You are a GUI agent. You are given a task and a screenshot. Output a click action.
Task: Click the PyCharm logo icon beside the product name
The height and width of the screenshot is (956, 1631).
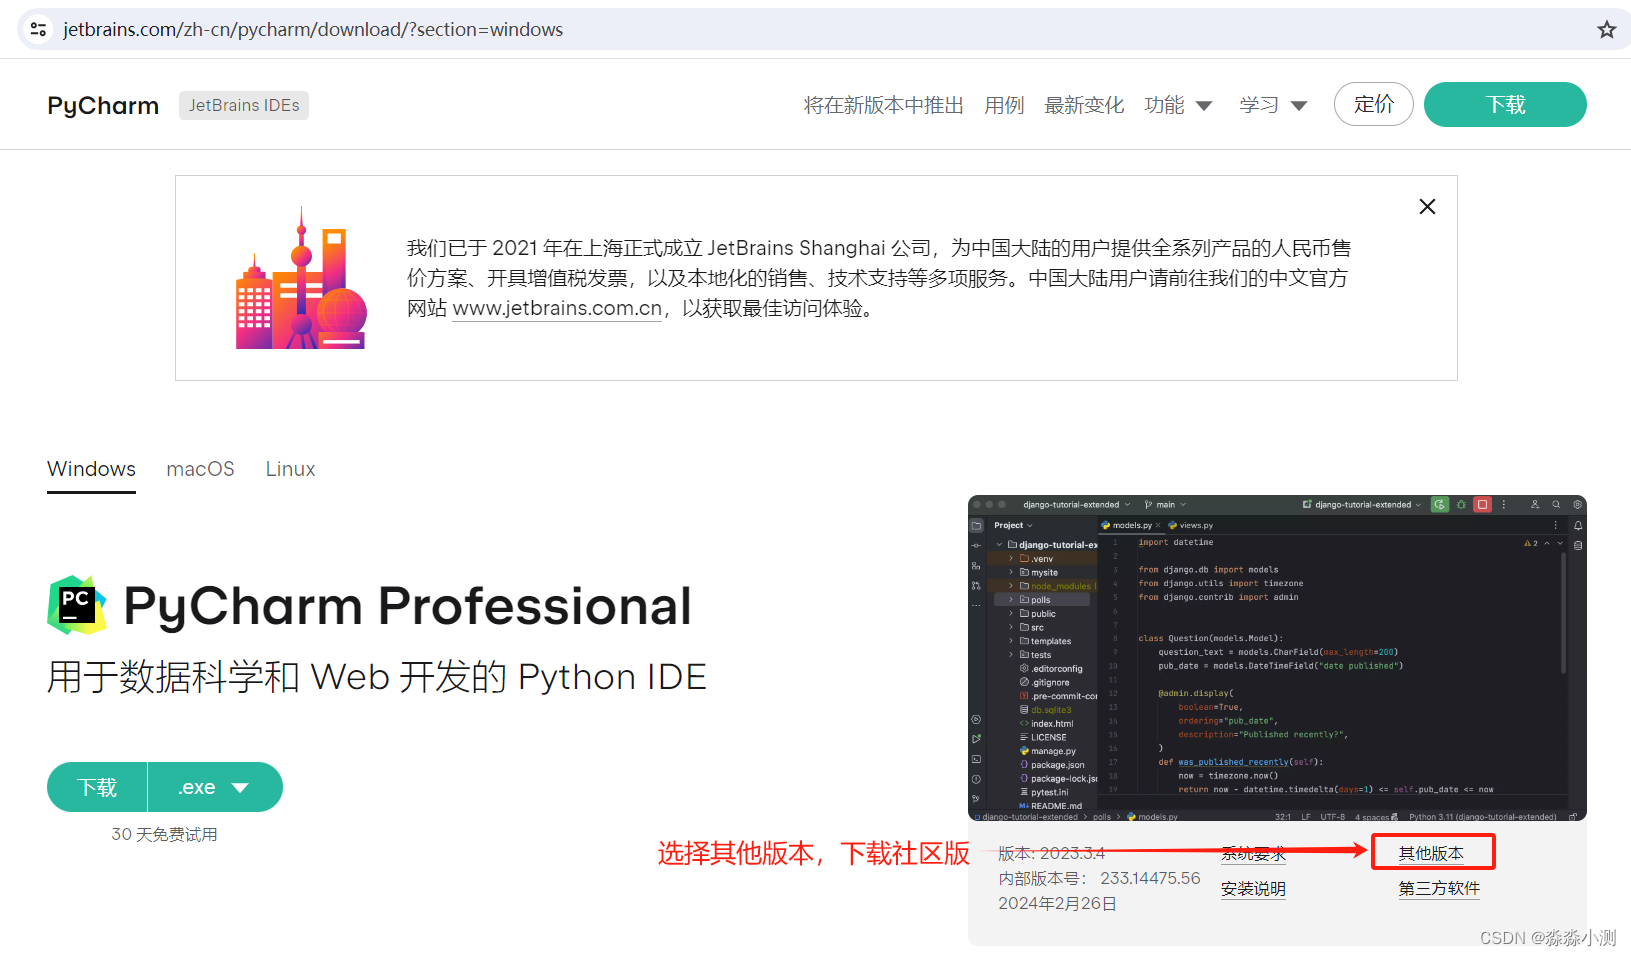tap(75, 605)
